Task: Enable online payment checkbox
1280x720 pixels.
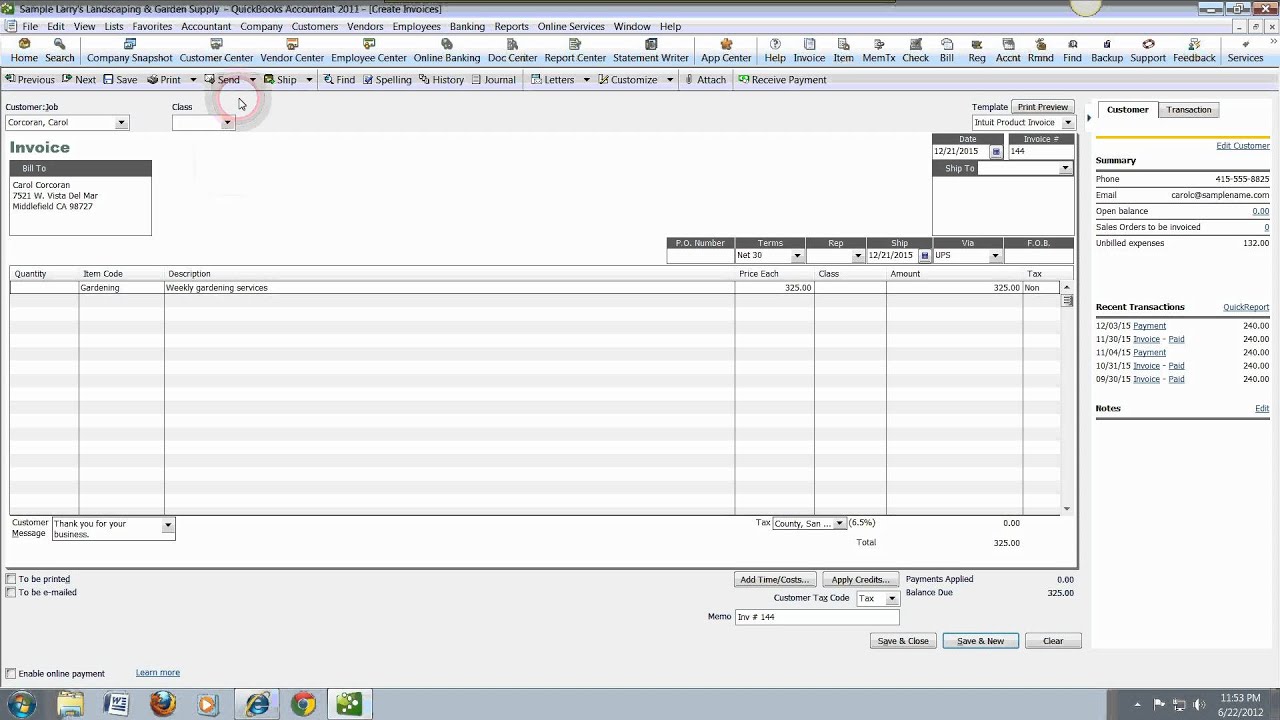Action: click(11, 674)
